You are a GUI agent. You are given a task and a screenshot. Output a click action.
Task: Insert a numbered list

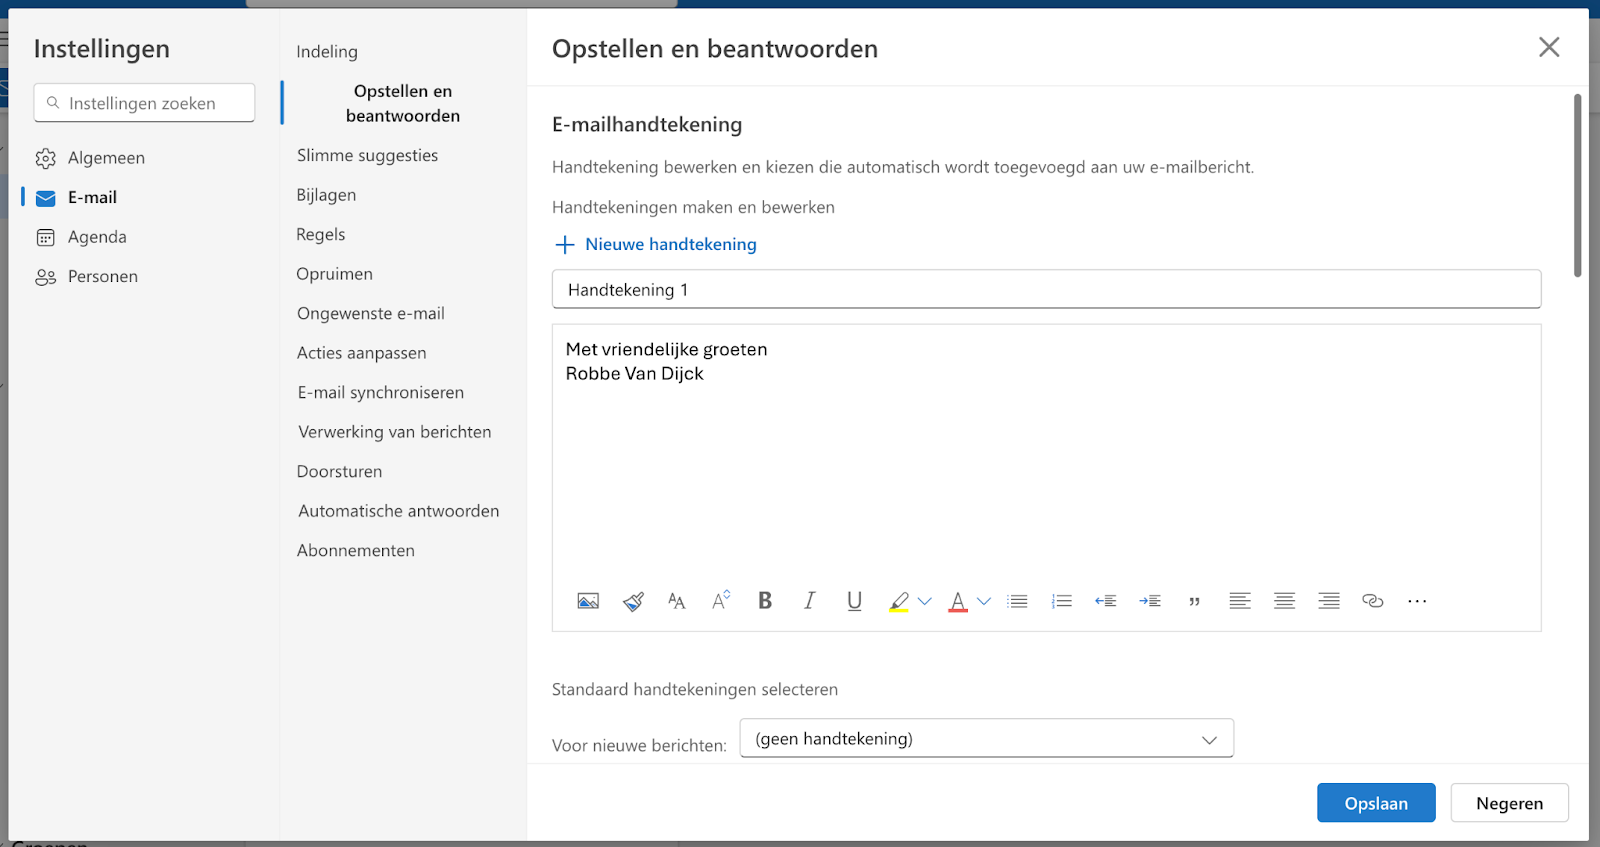[x=1062, y=601]
